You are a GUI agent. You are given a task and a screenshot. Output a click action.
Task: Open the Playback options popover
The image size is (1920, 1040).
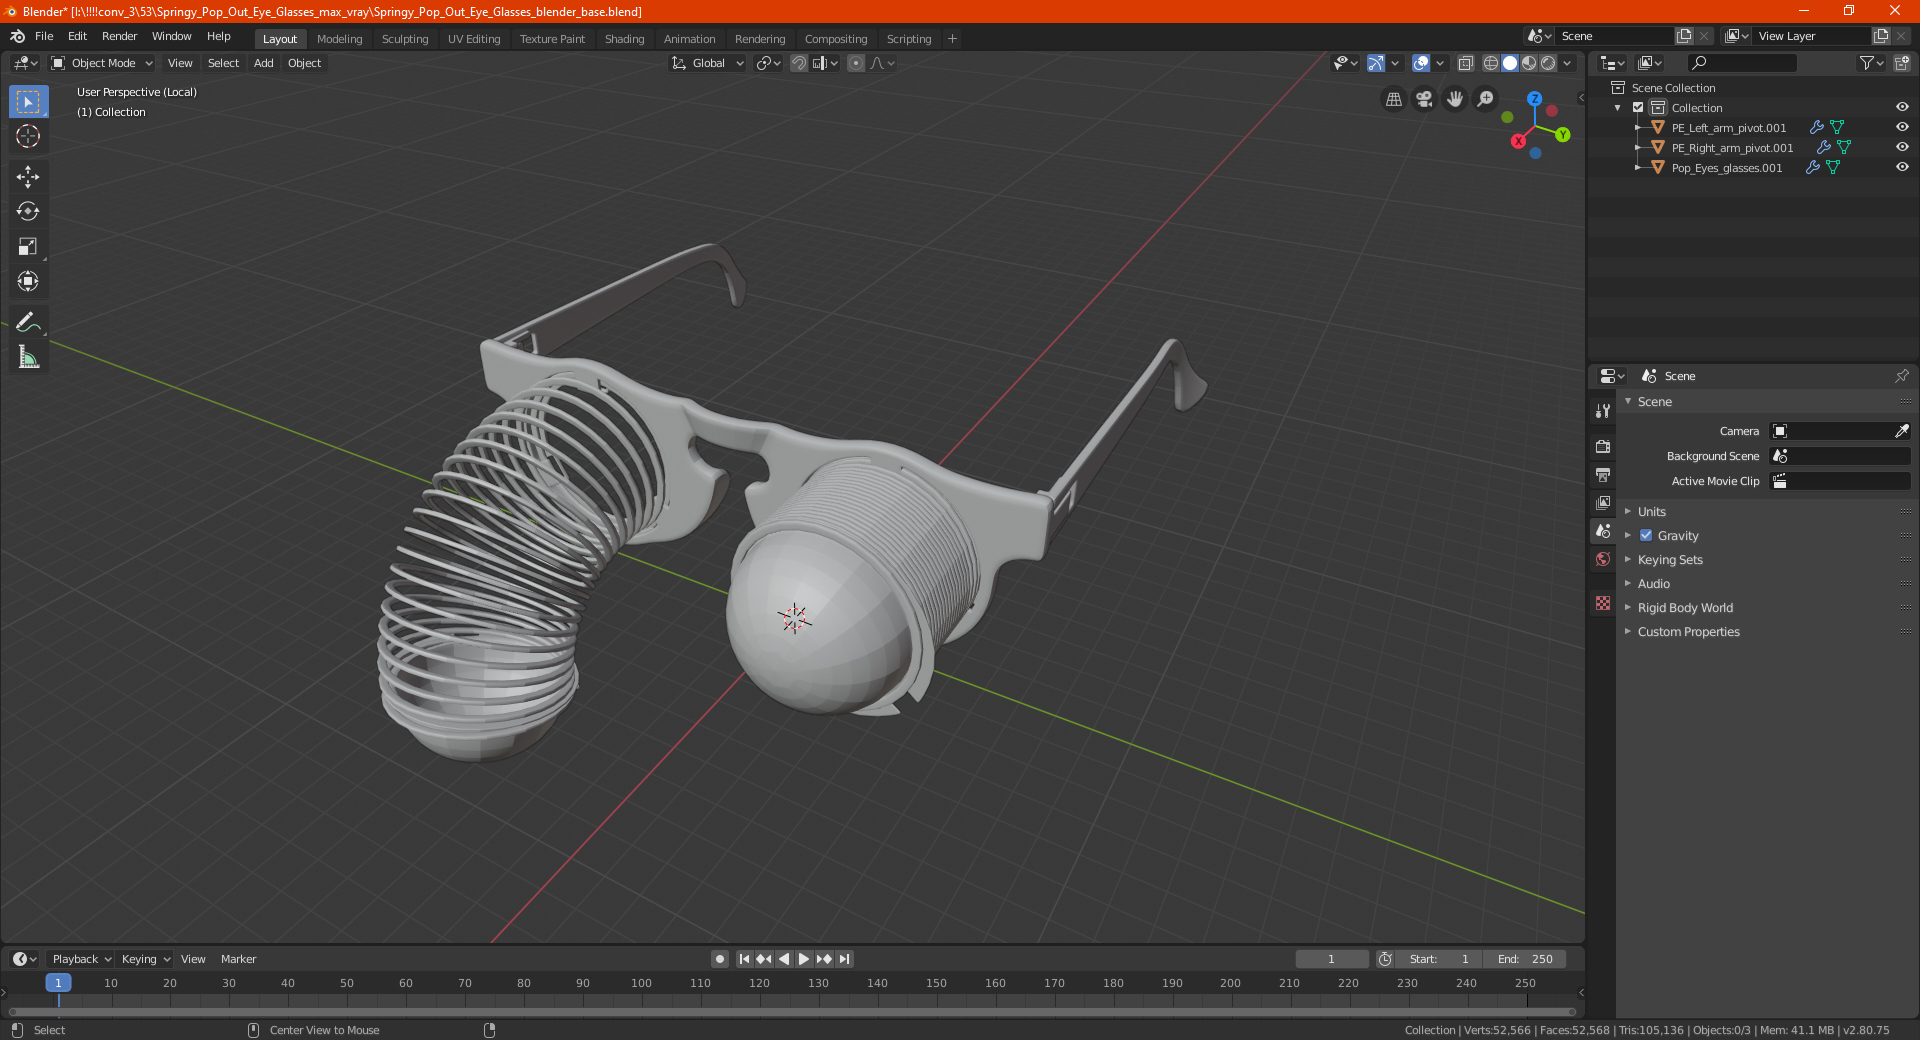pyautogui.click(x=81, y=959)
